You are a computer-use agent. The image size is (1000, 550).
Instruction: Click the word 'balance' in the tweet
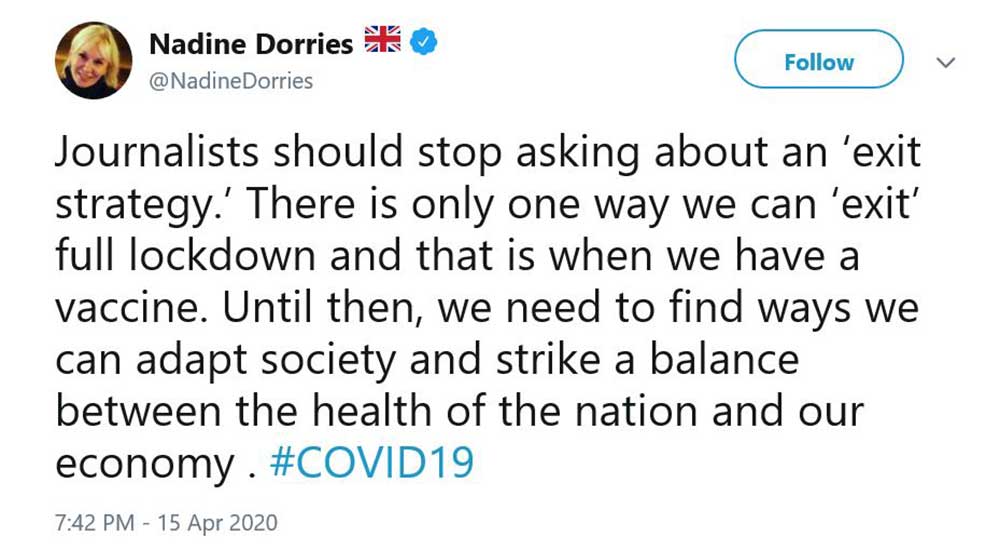[726, 360]
